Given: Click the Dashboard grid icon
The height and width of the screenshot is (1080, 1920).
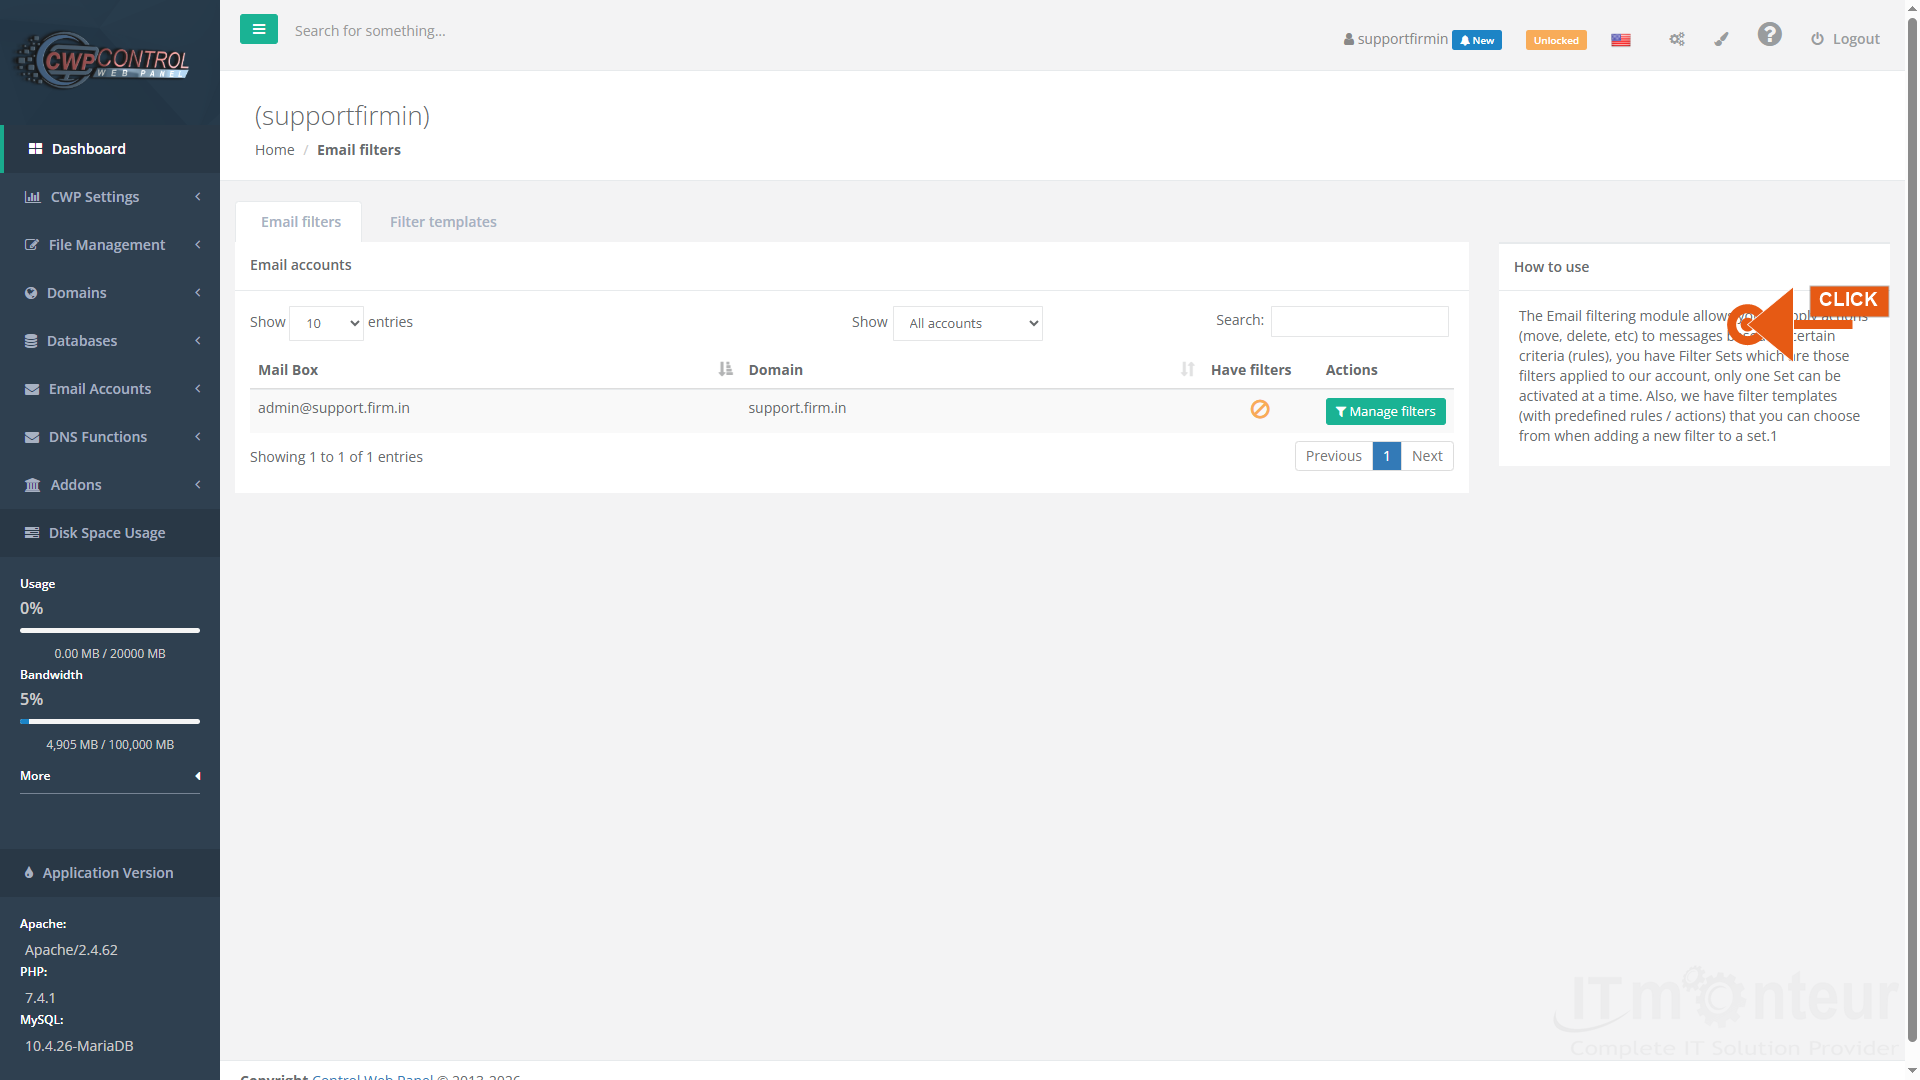Looking at the screenshot, I should pos(35,149).
